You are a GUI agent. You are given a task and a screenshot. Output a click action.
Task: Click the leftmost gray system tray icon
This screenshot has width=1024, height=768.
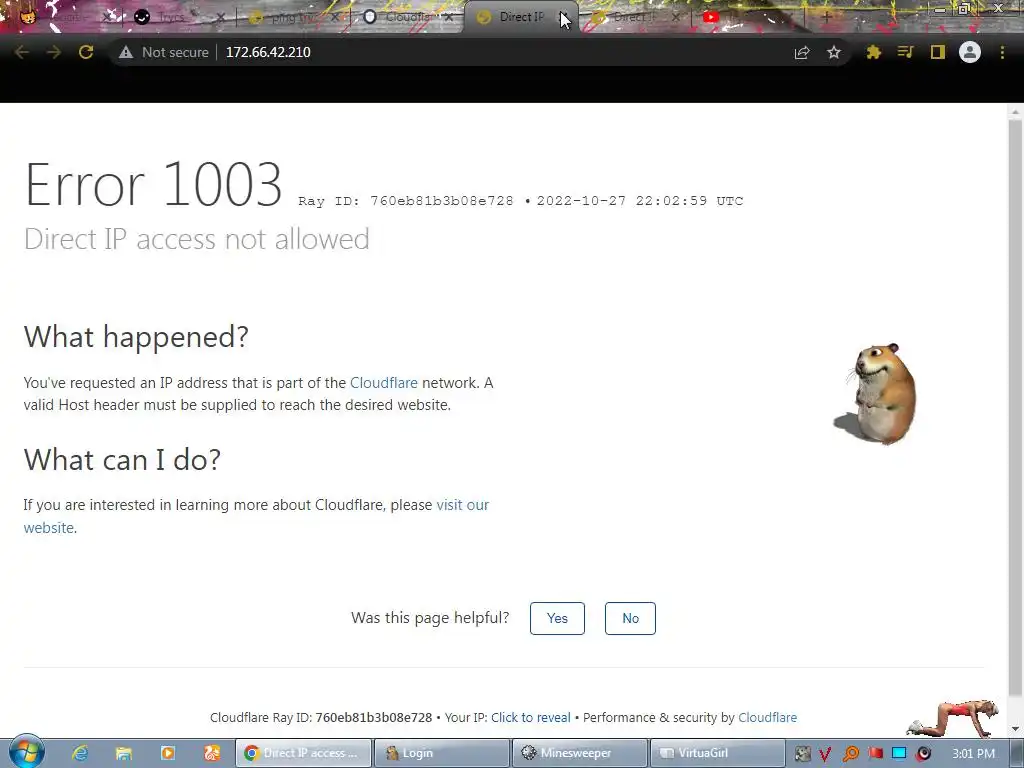click(802, 754)
